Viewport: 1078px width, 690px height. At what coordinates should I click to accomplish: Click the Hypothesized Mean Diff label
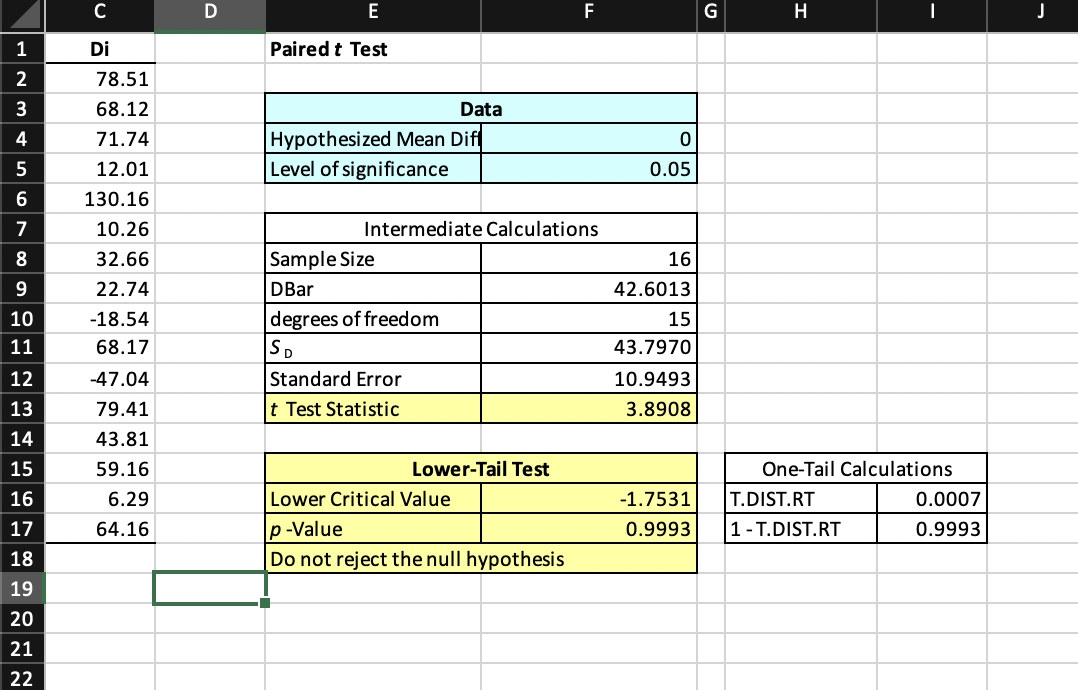[373, 139]
